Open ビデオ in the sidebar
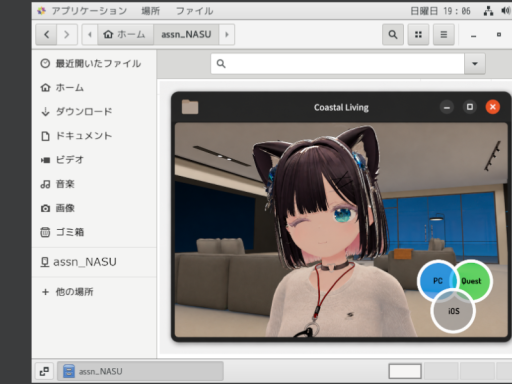 94,160
